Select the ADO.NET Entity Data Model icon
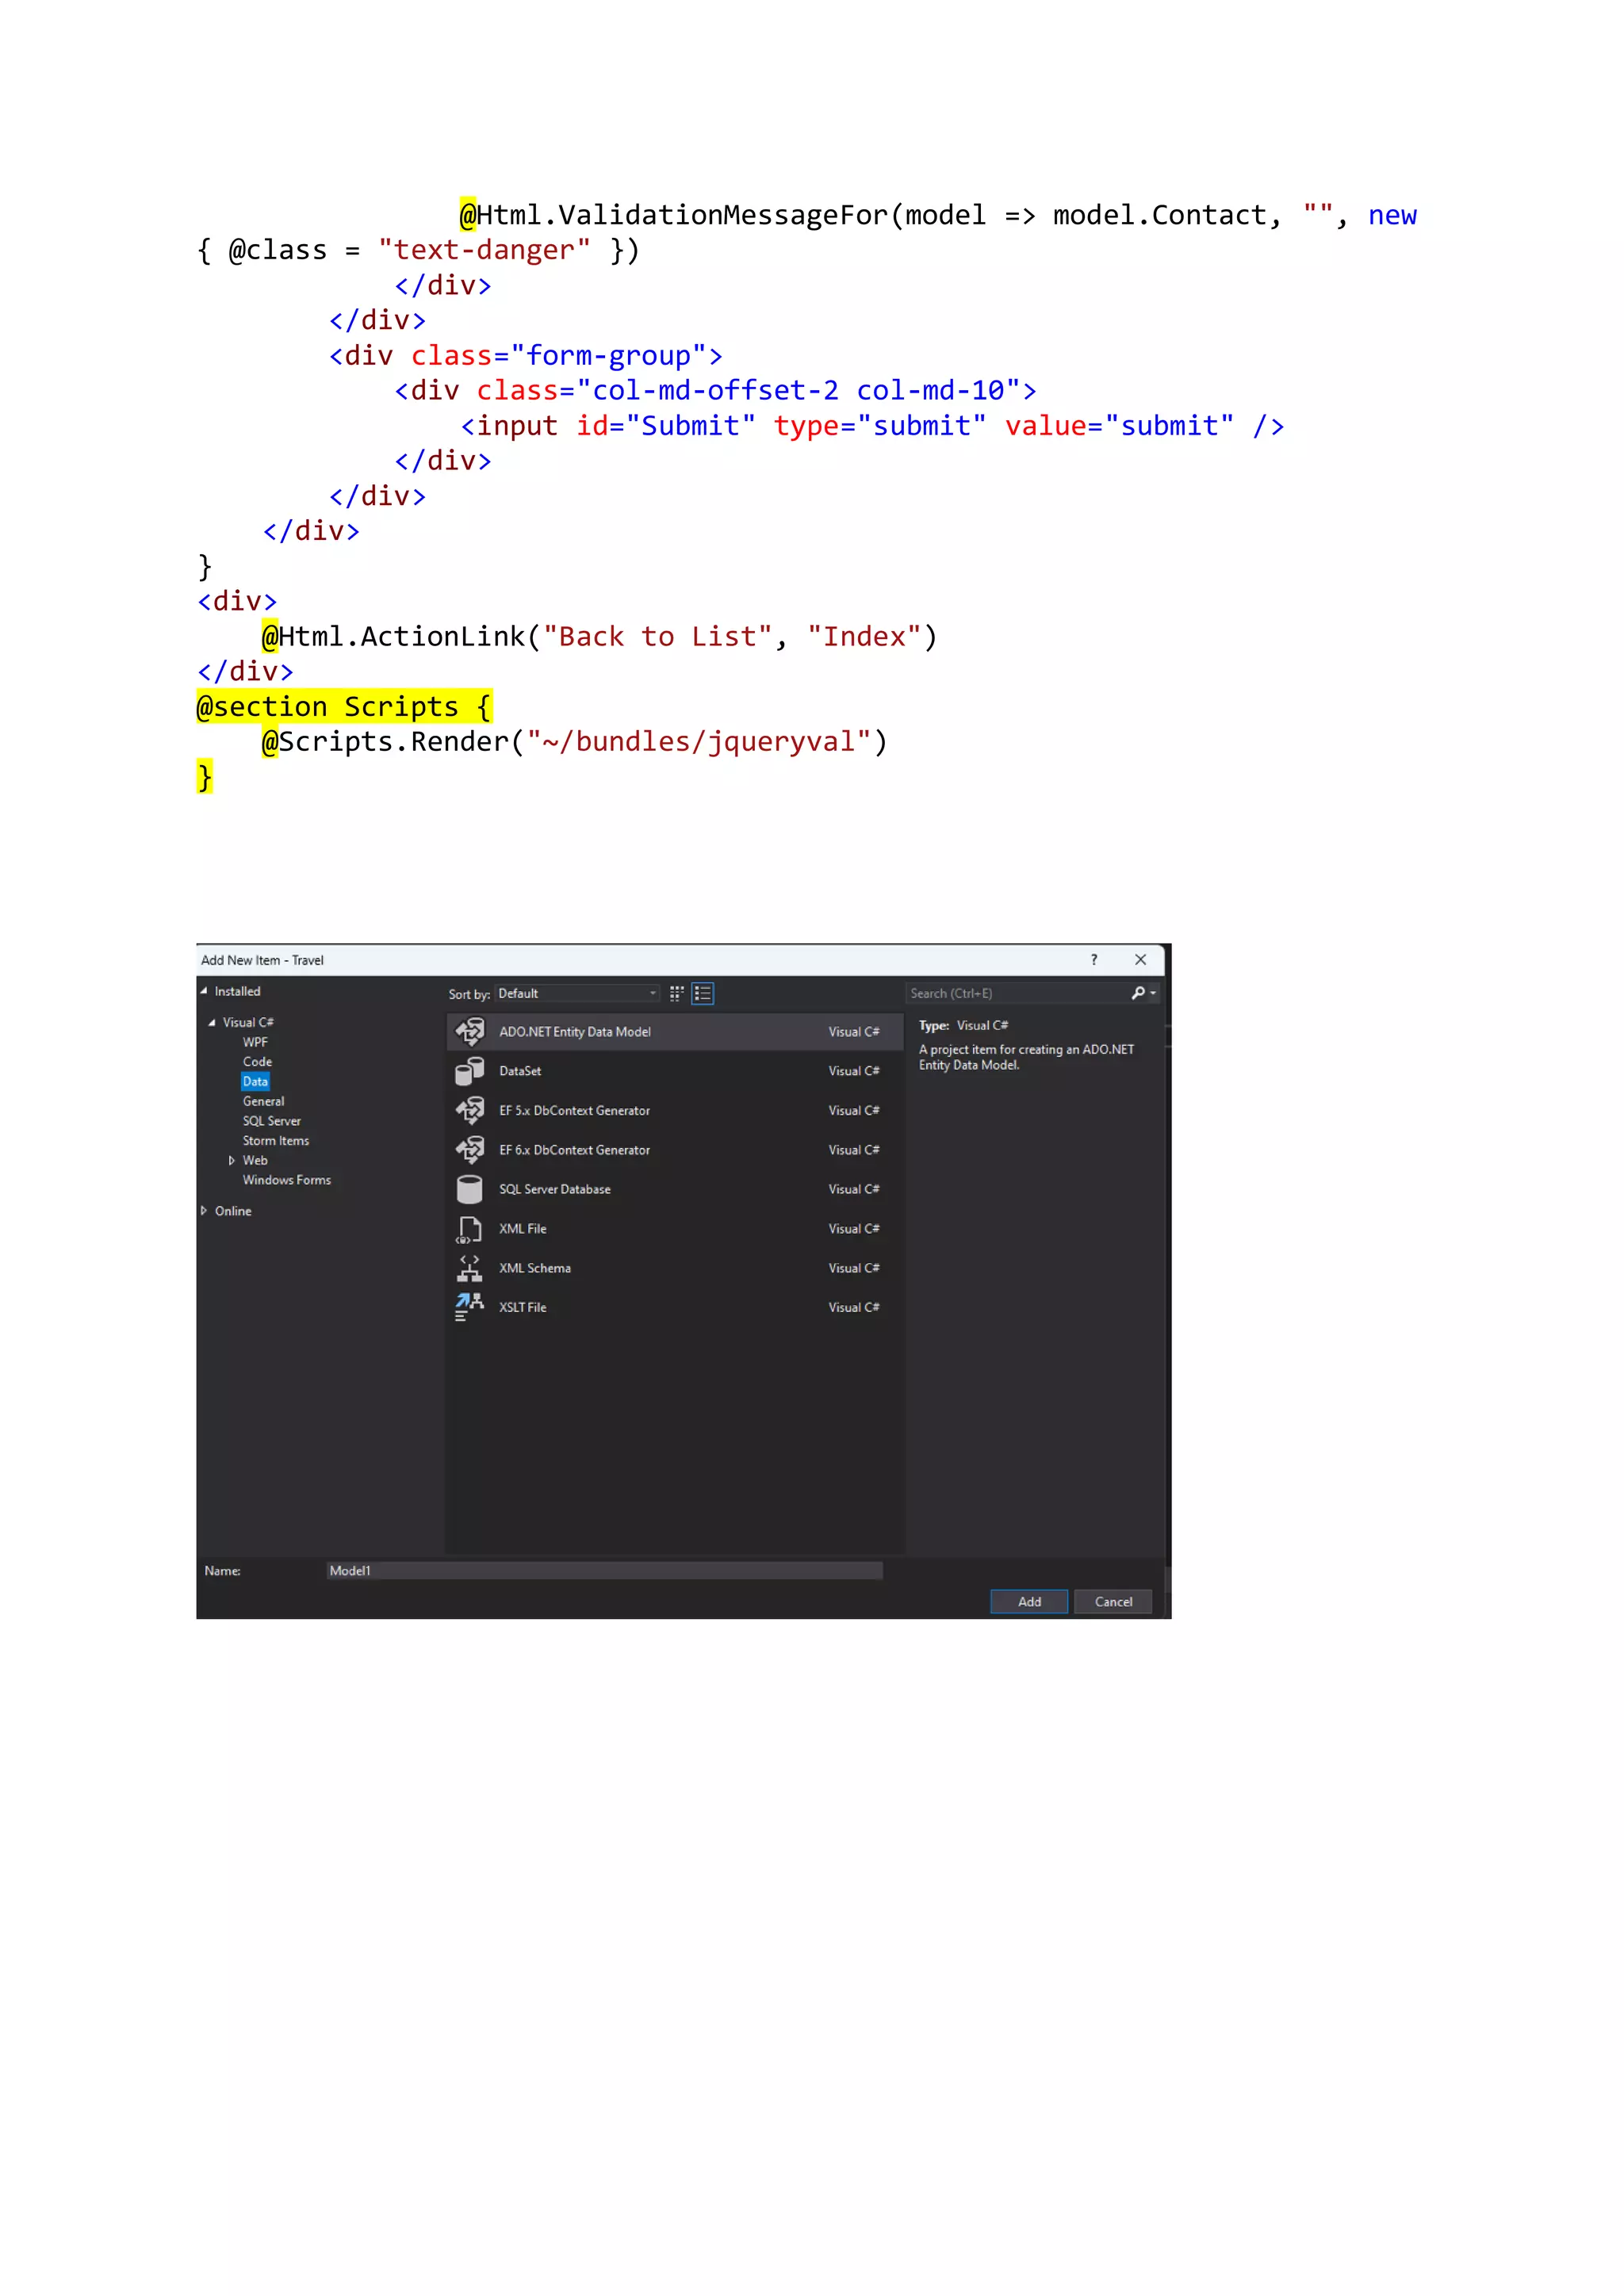 pos(469,1031)
